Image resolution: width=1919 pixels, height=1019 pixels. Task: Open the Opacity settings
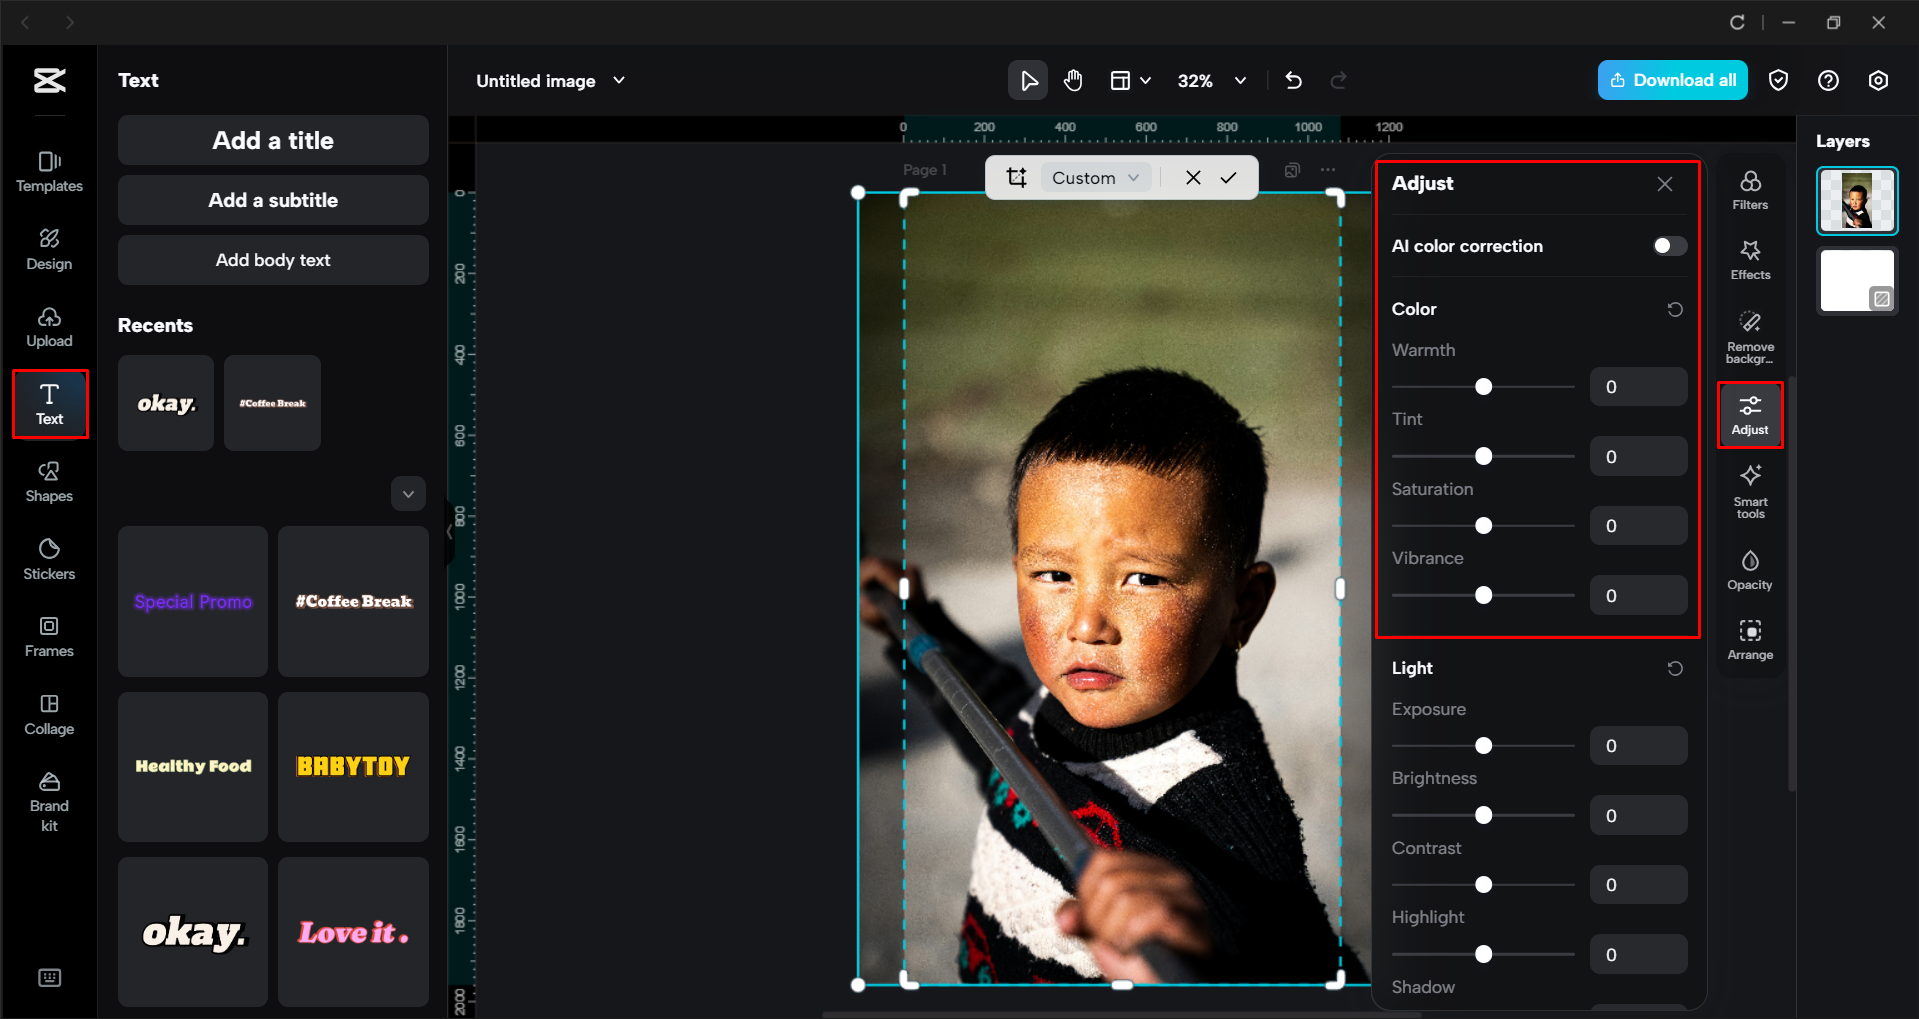(x=1749, y=568)
